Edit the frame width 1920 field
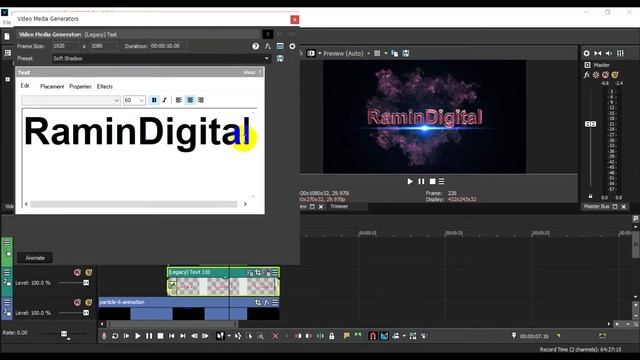 click(x=66, y=46)
